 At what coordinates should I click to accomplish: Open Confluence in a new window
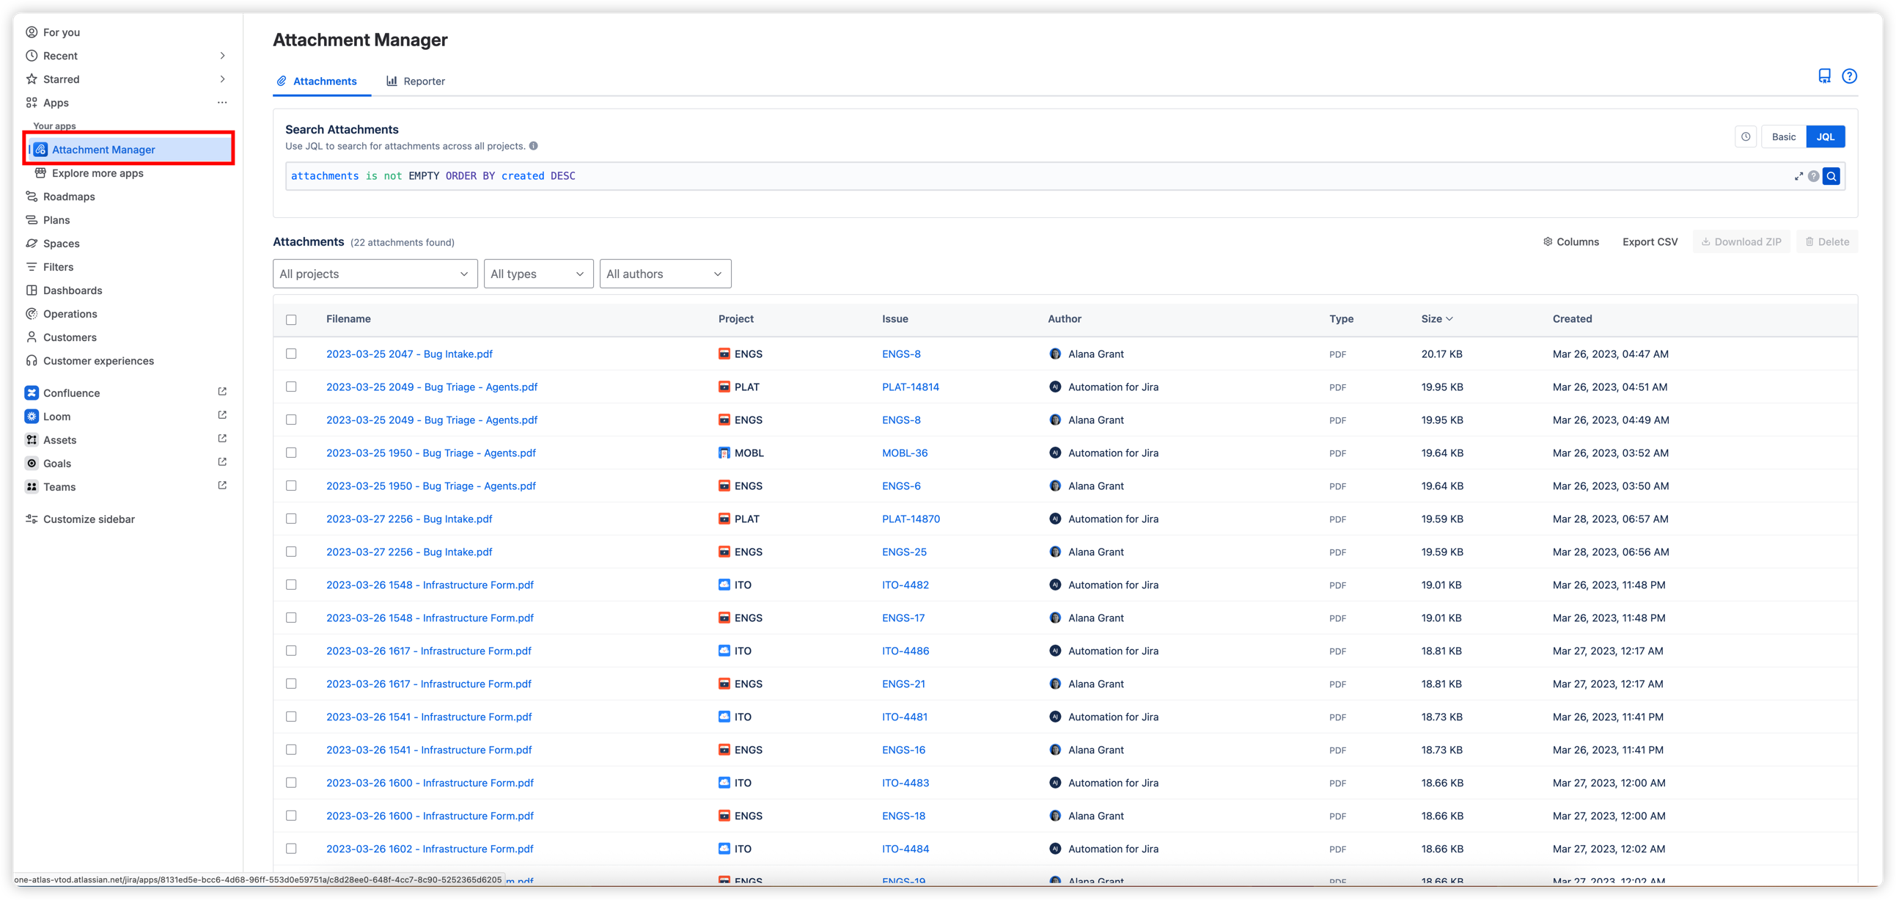(x=222, y=392)
